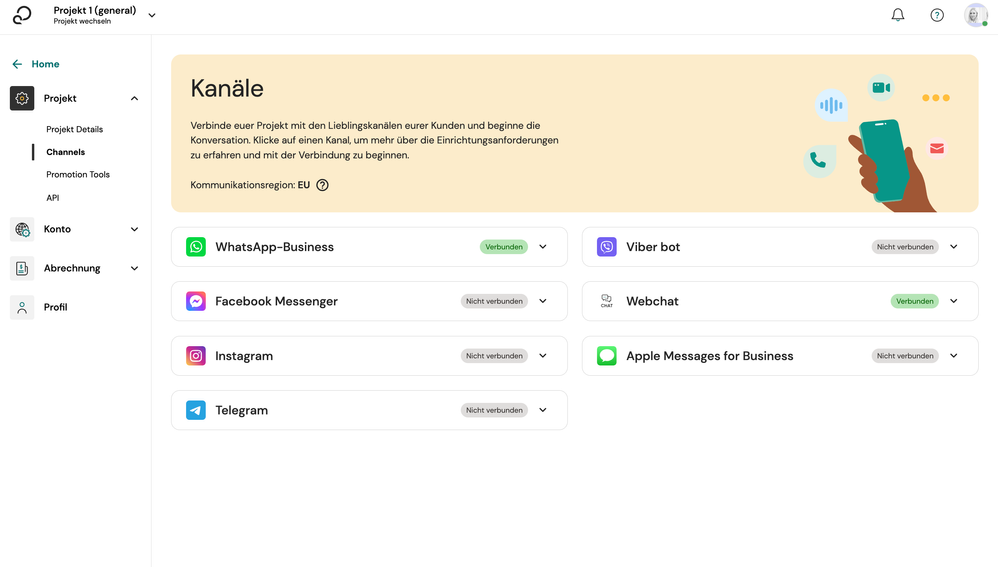Show info about Kommunikationsregion EU
Image resolution: width=998 pixels, height=567 pixels.
tap(322, 185)
